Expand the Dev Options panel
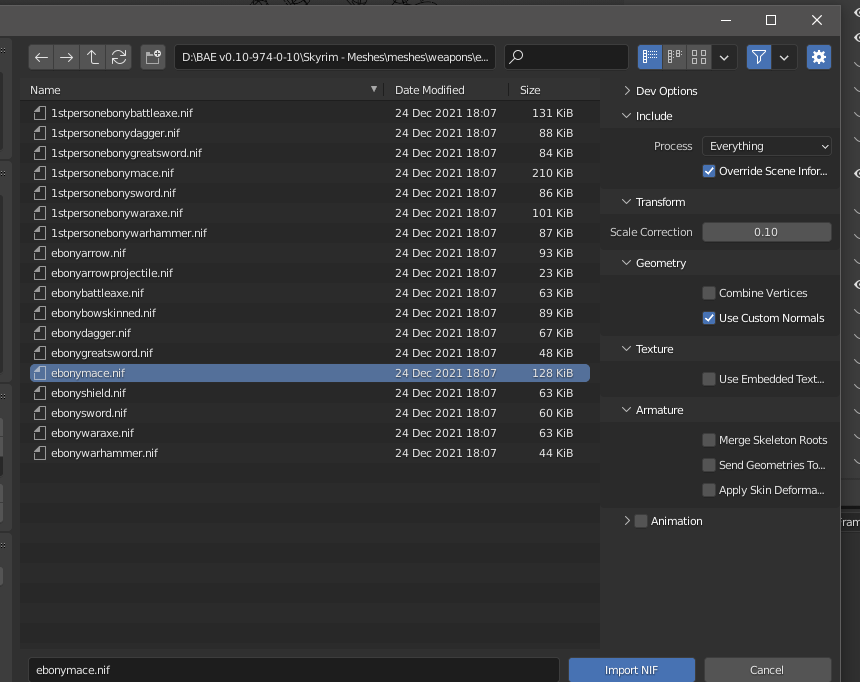 click(626, 91)
